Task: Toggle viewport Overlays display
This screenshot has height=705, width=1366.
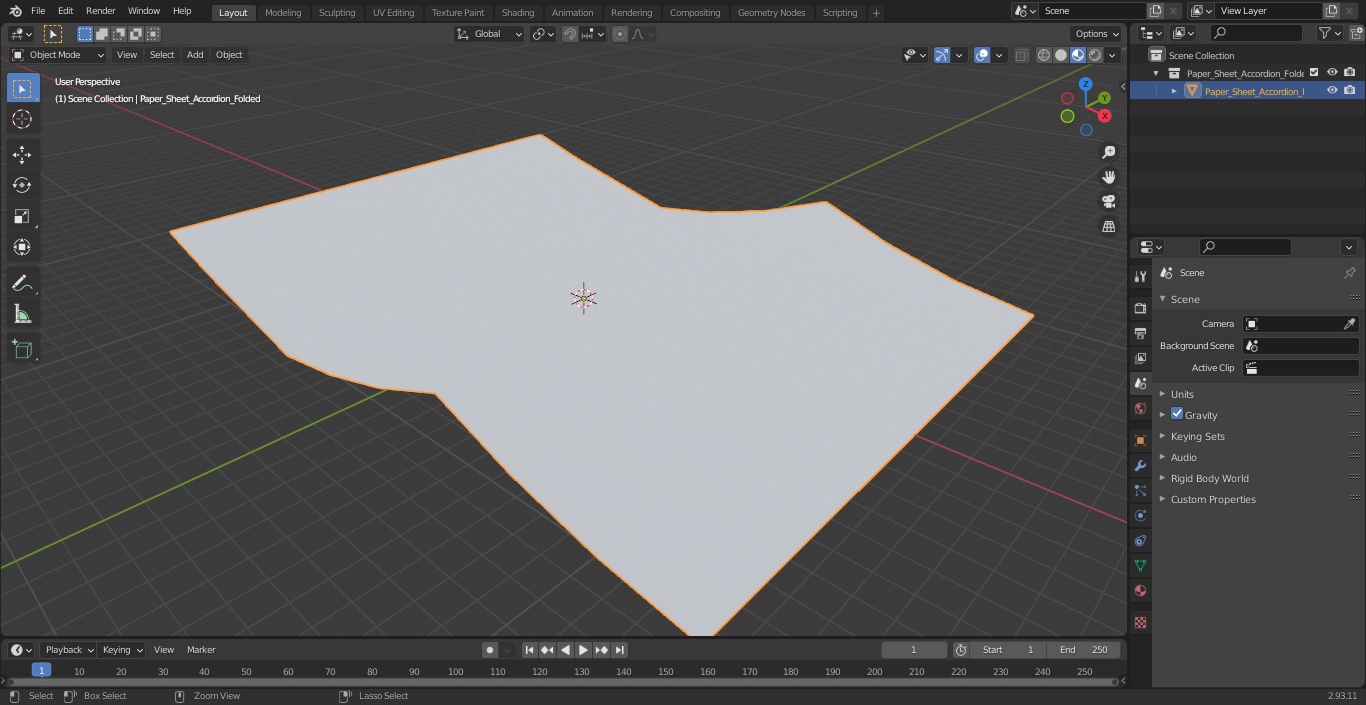Action: (x=982, y=55)
